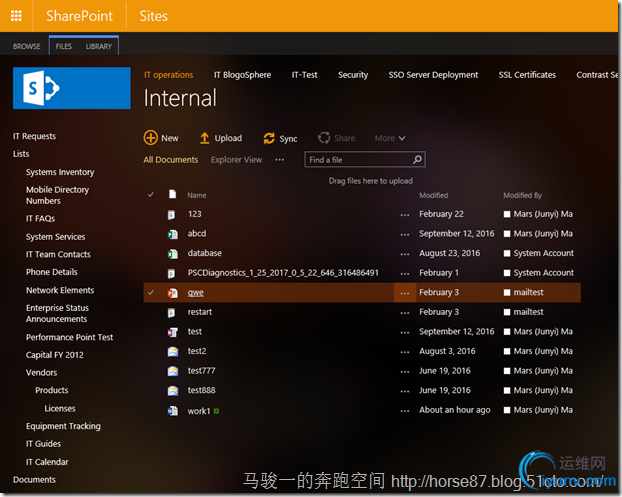Sort by the Modified column header

pyautogui.click(x=434, y=195)
